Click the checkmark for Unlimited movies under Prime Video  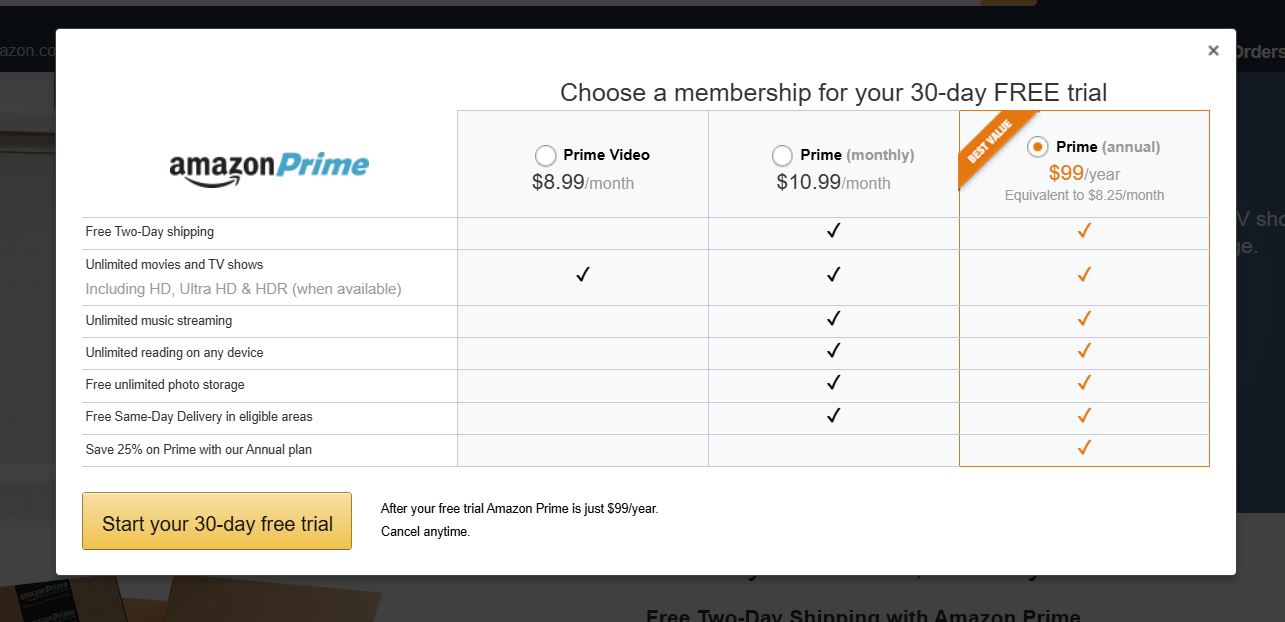581,273
